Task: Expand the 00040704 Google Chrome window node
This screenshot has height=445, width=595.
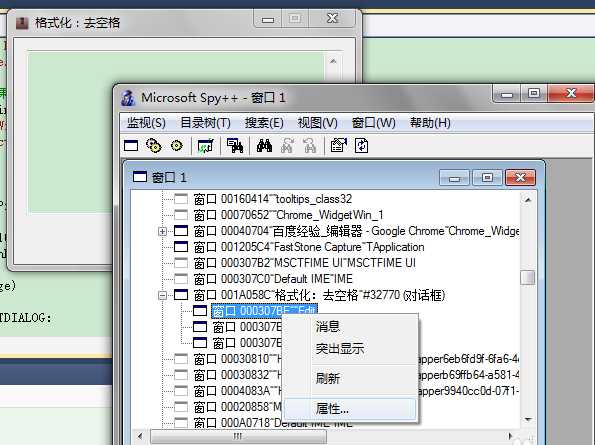Action: [x=162, y=231]
